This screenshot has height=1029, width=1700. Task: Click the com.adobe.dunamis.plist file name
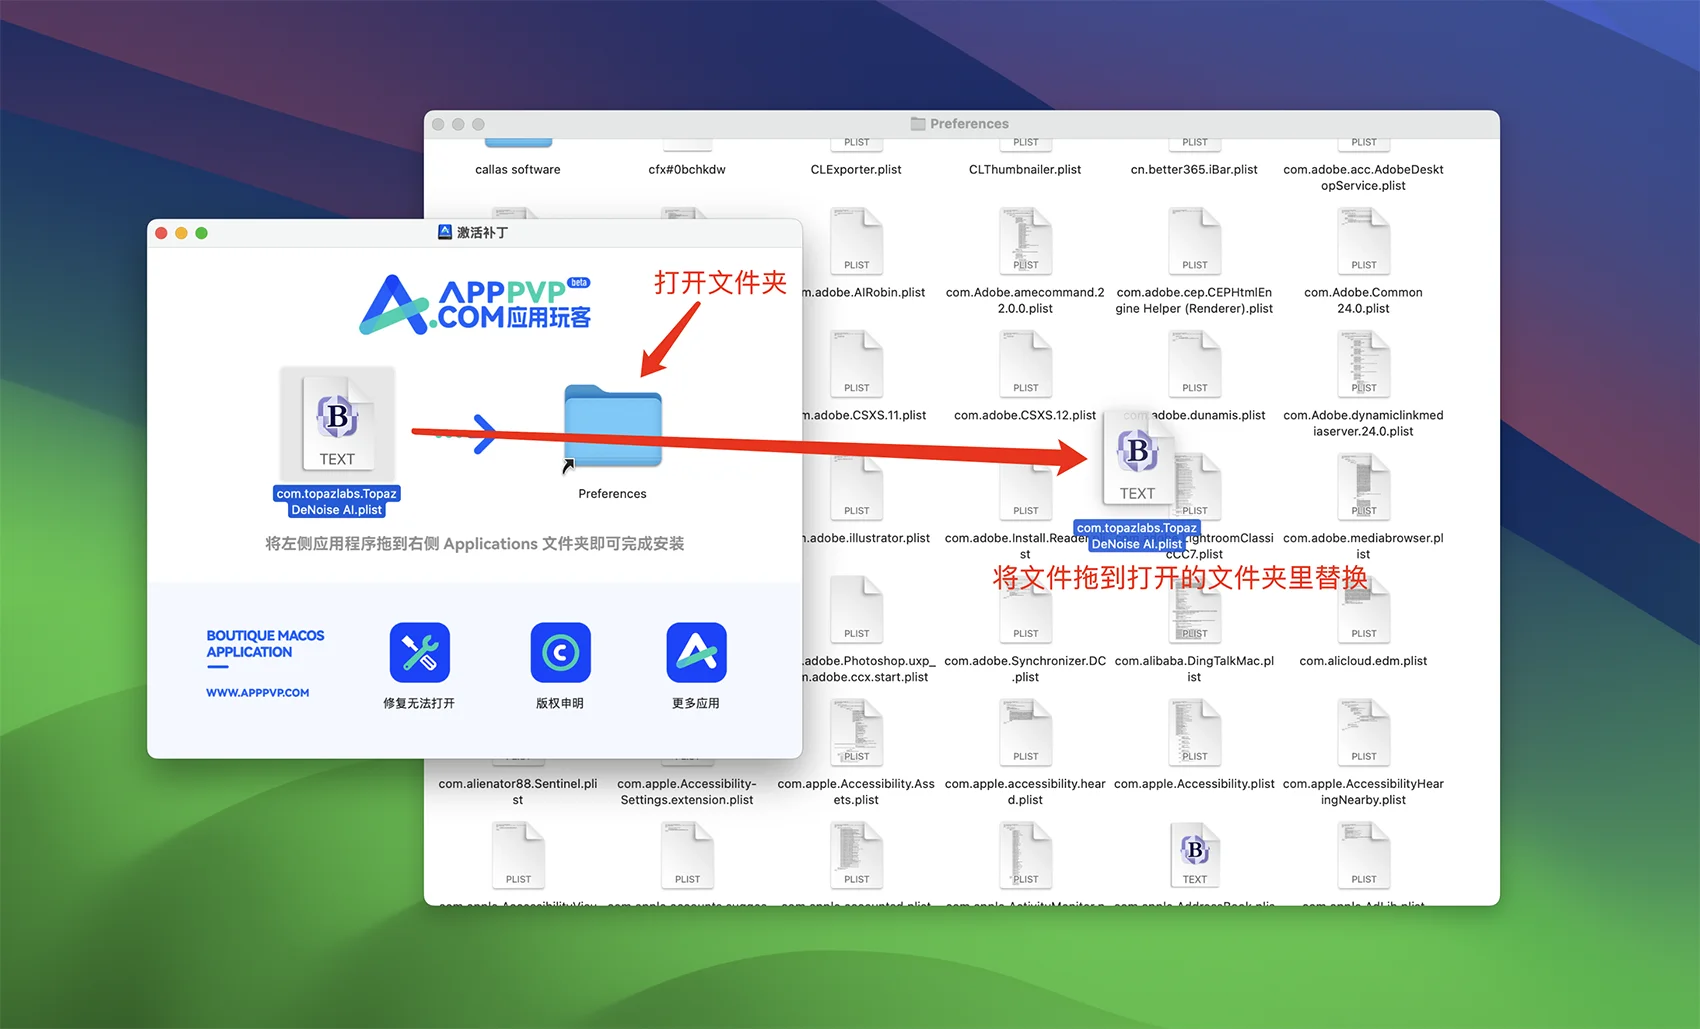(1195, 415)
